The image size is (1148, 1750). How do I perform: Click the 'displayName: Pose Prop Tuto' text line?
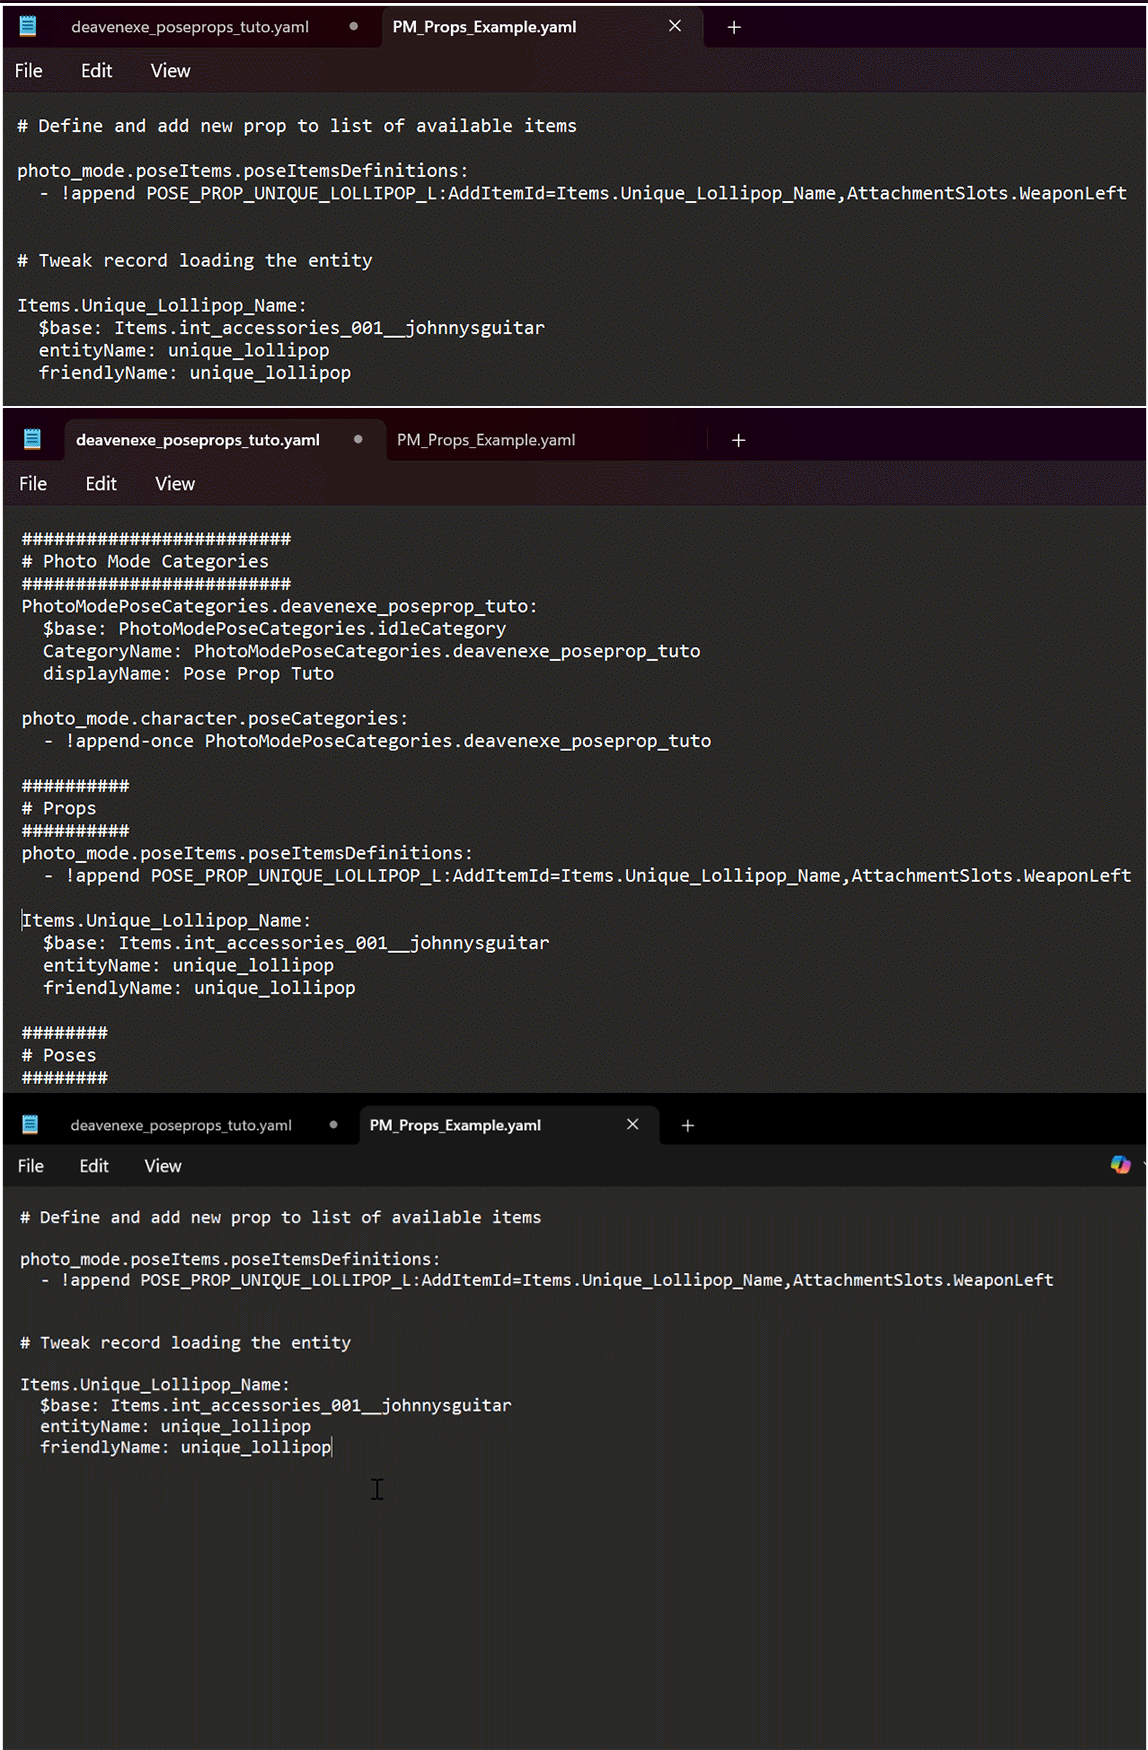click(x=188, y=674)
